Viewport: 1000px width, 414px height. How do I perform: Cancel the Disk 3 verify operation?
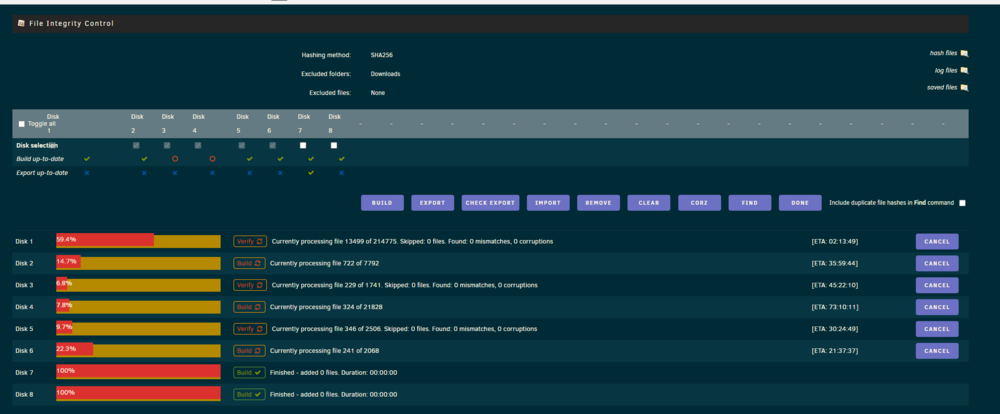pyautogui.click(x=937, y=285)
